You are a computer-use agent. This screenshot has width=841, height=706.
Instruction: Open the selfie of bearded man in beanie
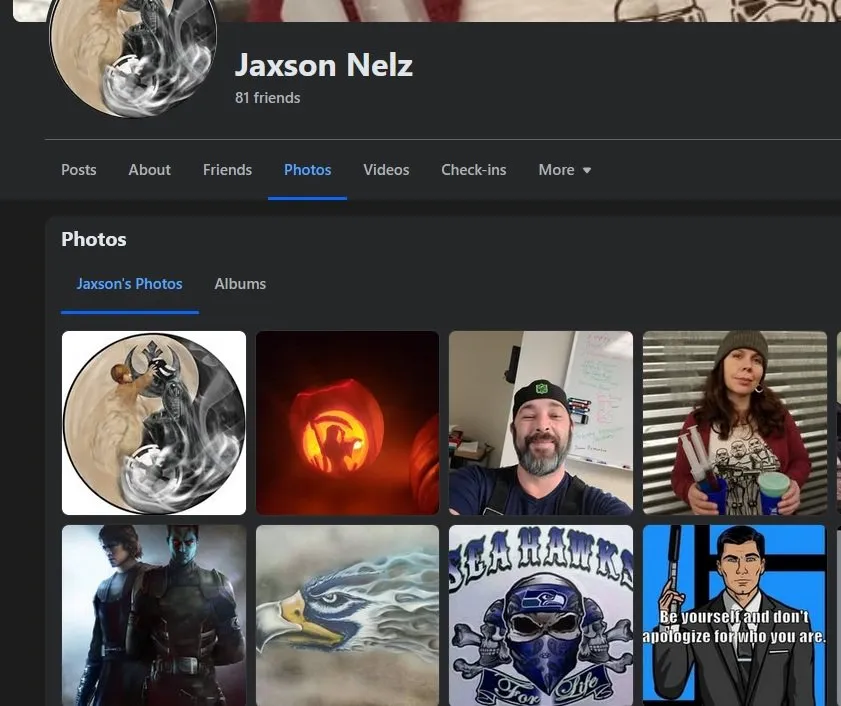tap(540, 423)
